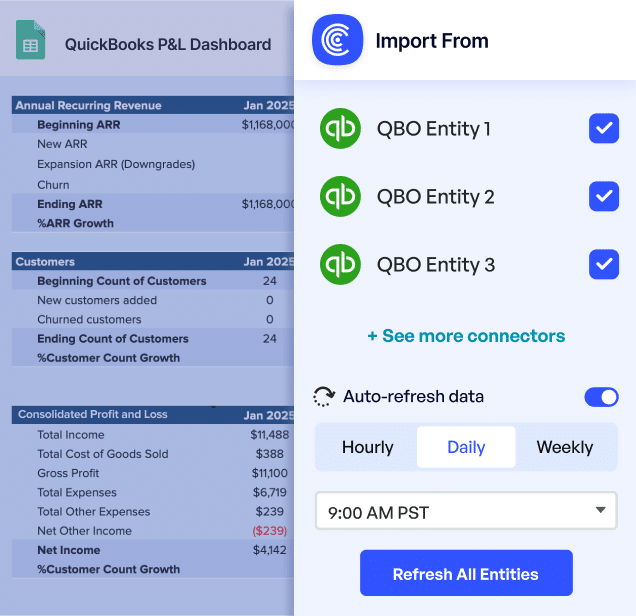
Task: Click the QuickBooks P&L Dashboard title
Action: coord(168,44)
